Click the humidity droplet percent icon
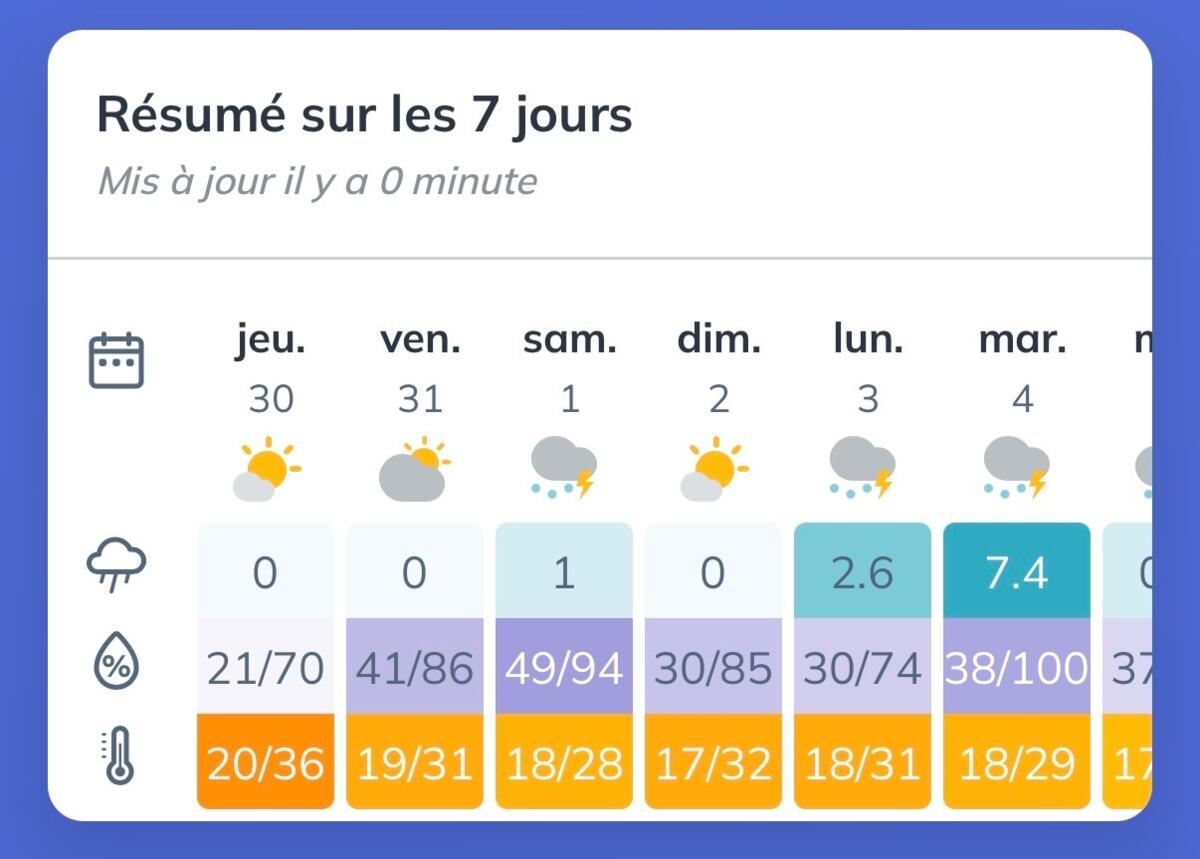 click(x=117, y=663)
